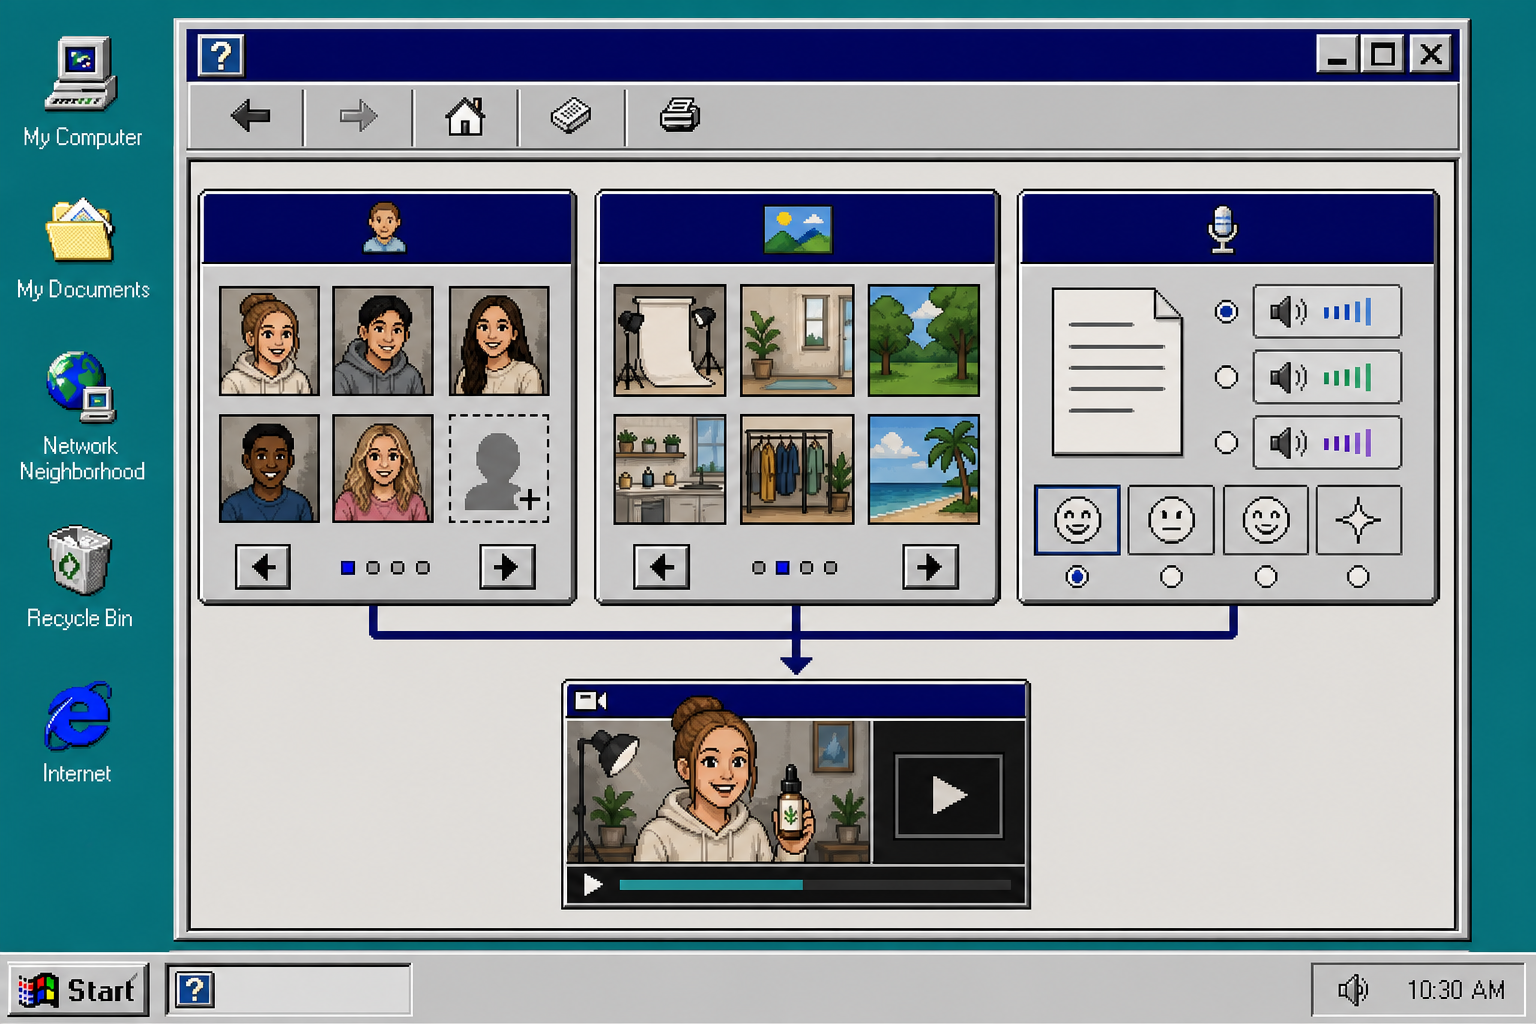The image size is (1536, 1024).
Task: Click the next page arrow in avatar panel
Action: (507, 567)
